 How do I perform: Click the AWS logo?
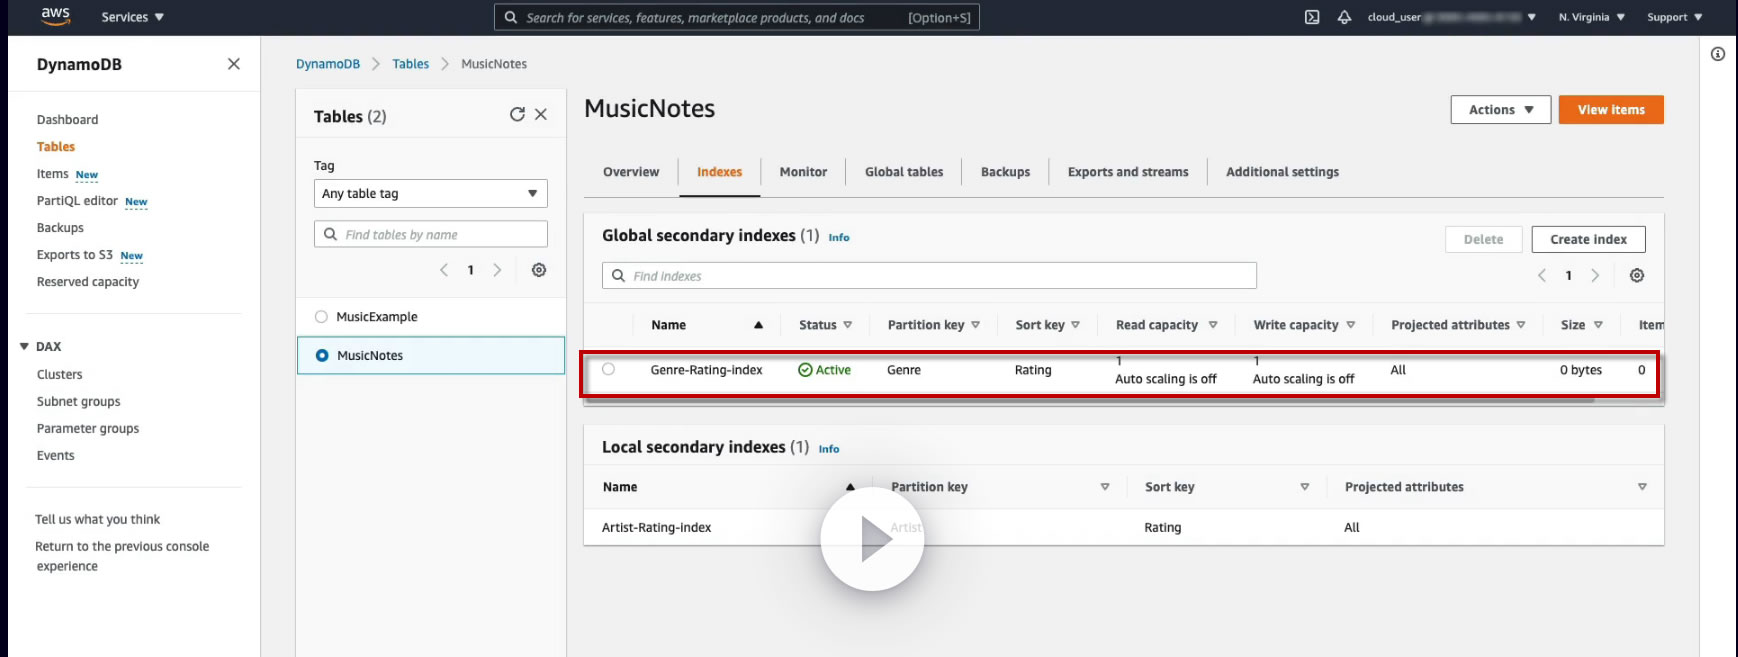point(56,16)
